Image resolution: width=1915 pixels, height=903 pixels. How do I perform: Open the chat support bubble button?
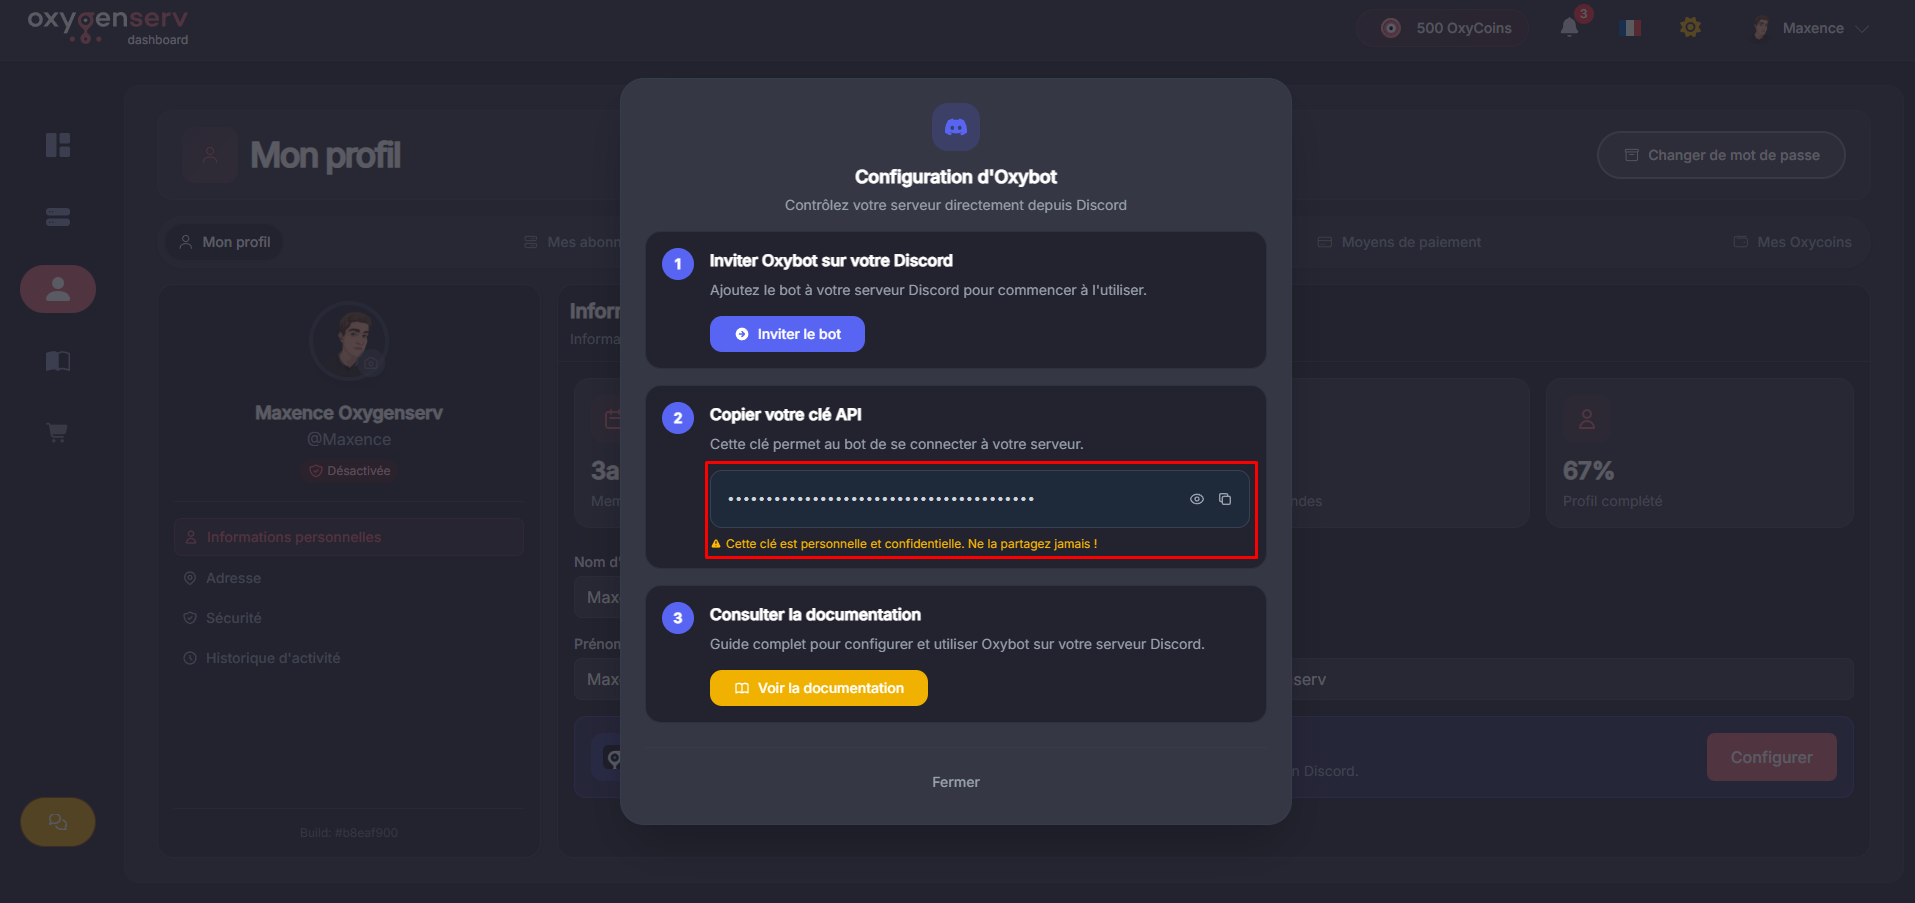[x=58, y=822]
